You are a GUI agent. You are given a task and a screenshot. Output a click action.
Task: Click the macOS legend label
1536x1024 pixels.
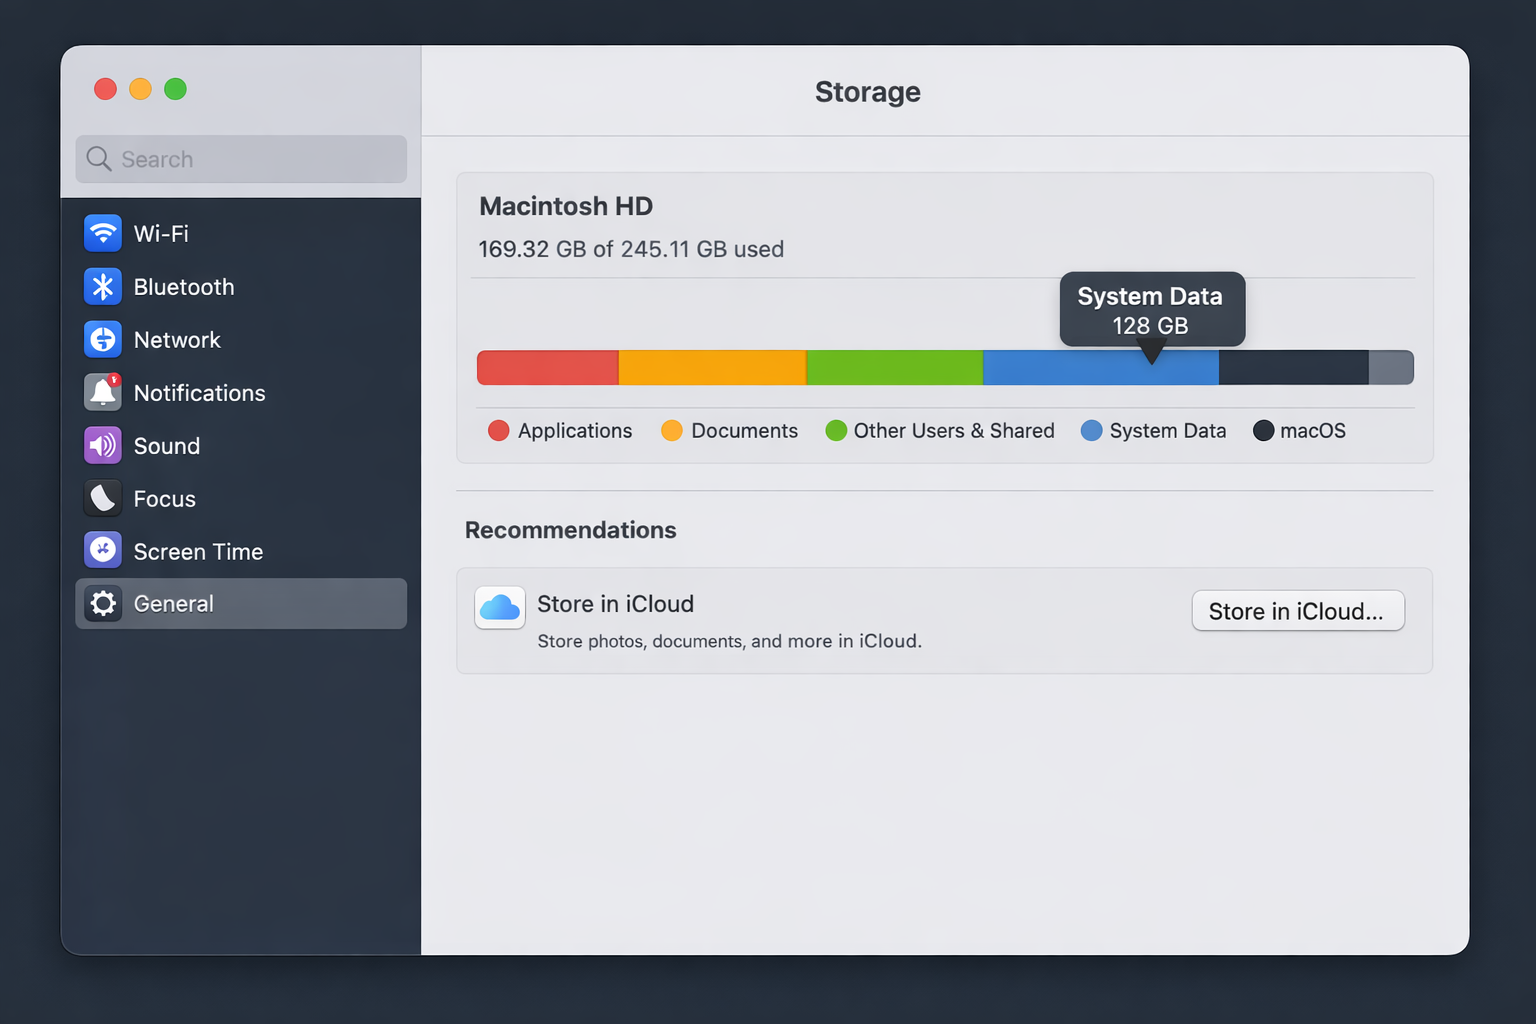pos(1313,431)
